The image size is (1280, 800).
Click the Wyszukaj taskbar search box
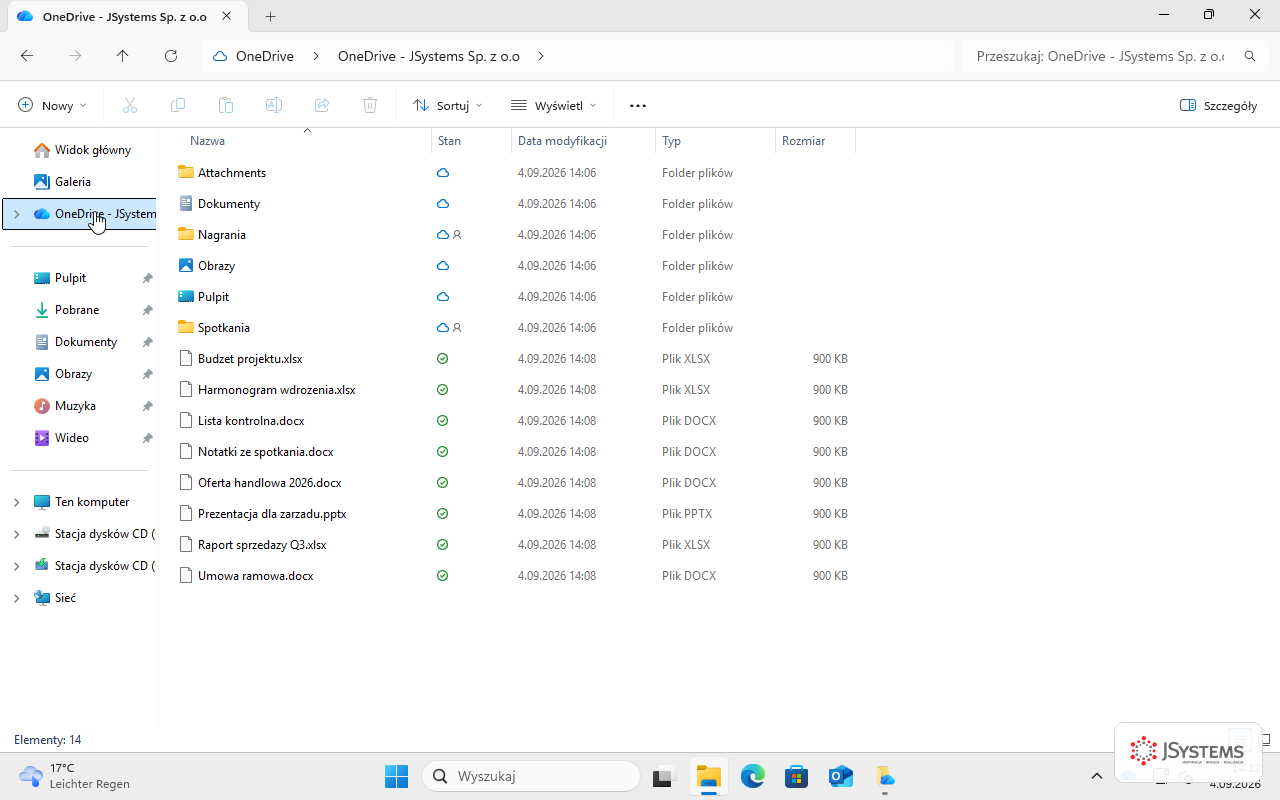pos(531,776)
